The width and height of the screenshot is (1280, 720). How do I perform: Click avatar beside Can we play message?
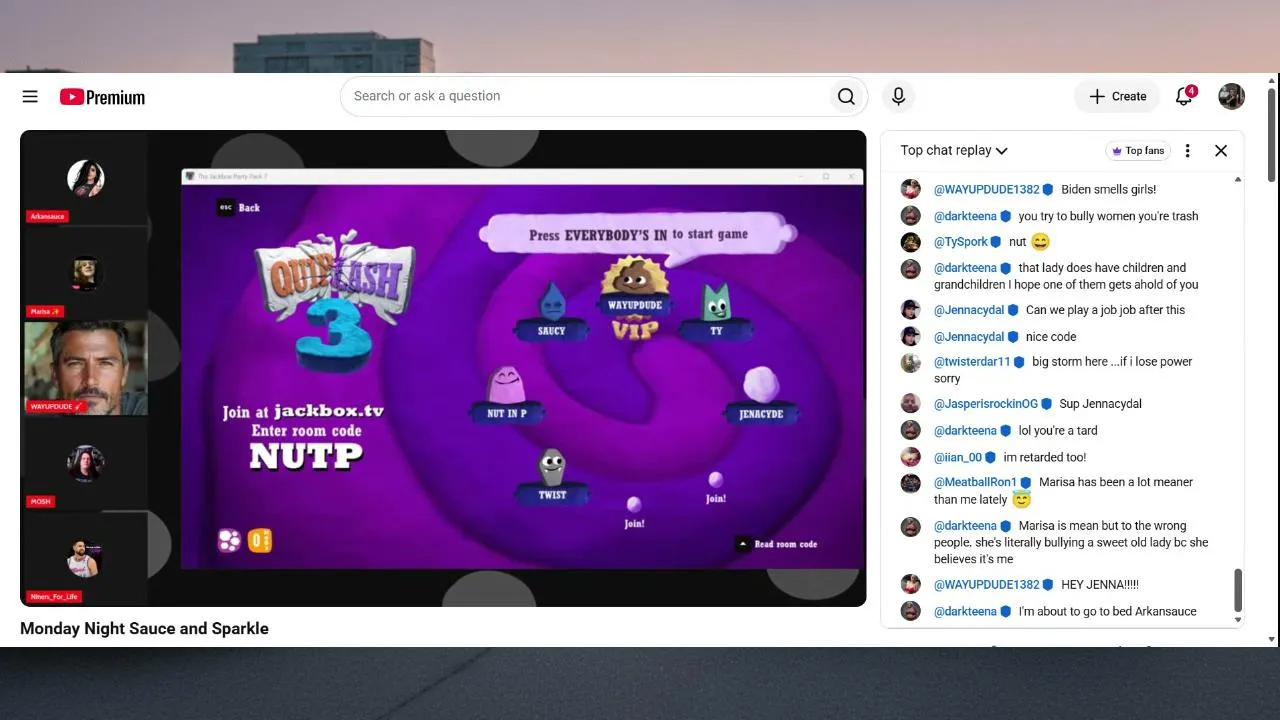tap(910, 310)
